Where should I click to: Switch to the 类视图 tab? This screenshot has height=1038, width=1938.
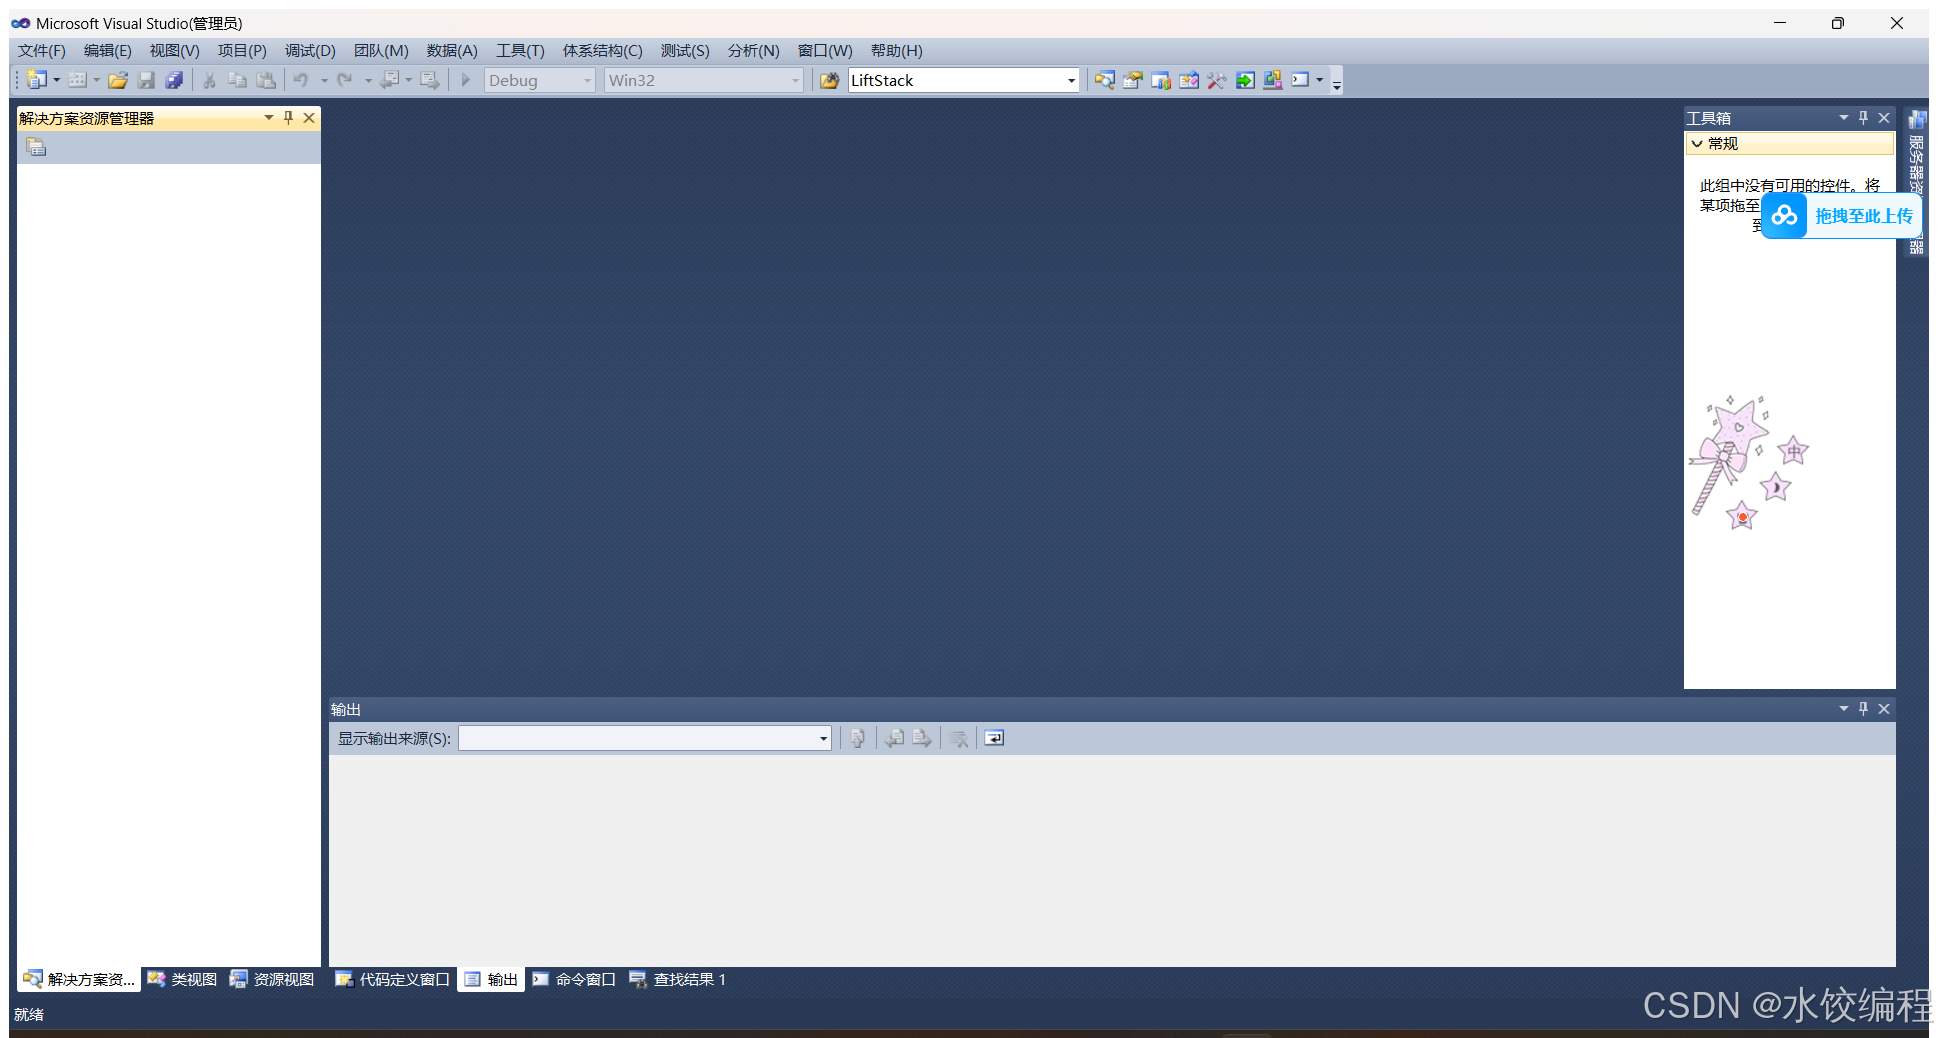183,980
